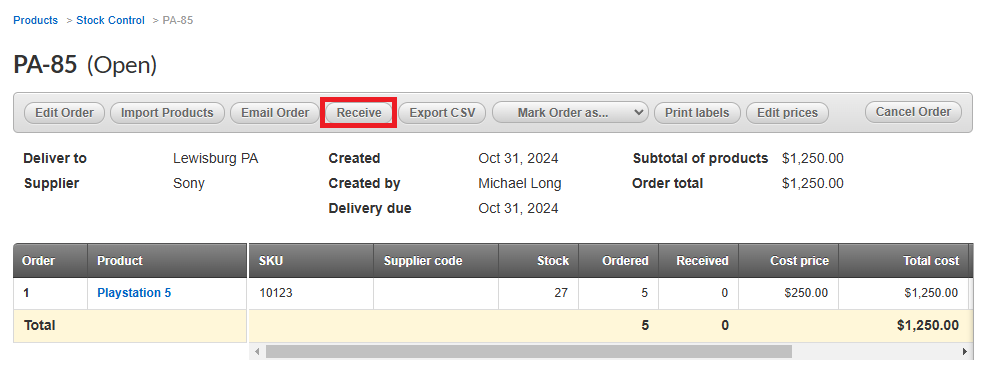This screenshot has width=994, height=389.
Task: Click the Stock column header
Action: click(x=538, y=260)
